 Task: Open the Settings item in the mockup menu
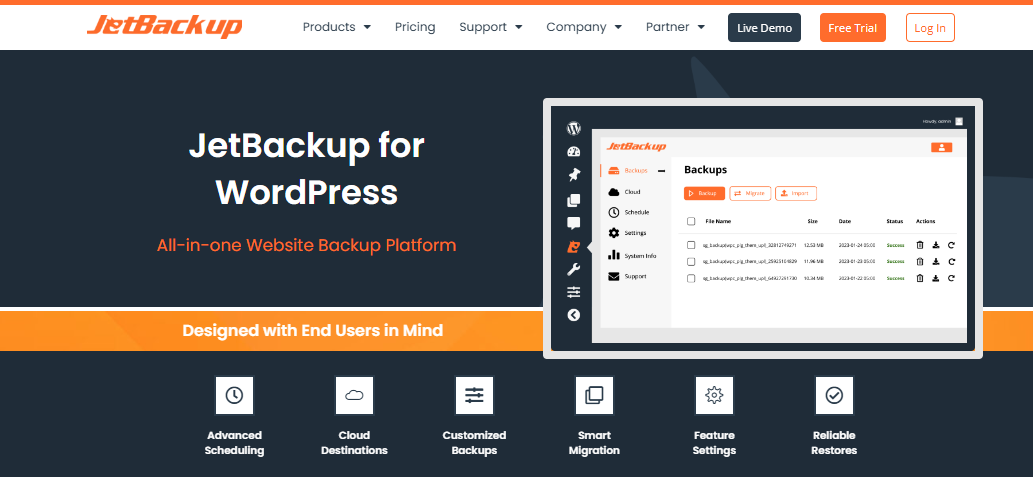(627, 233)
